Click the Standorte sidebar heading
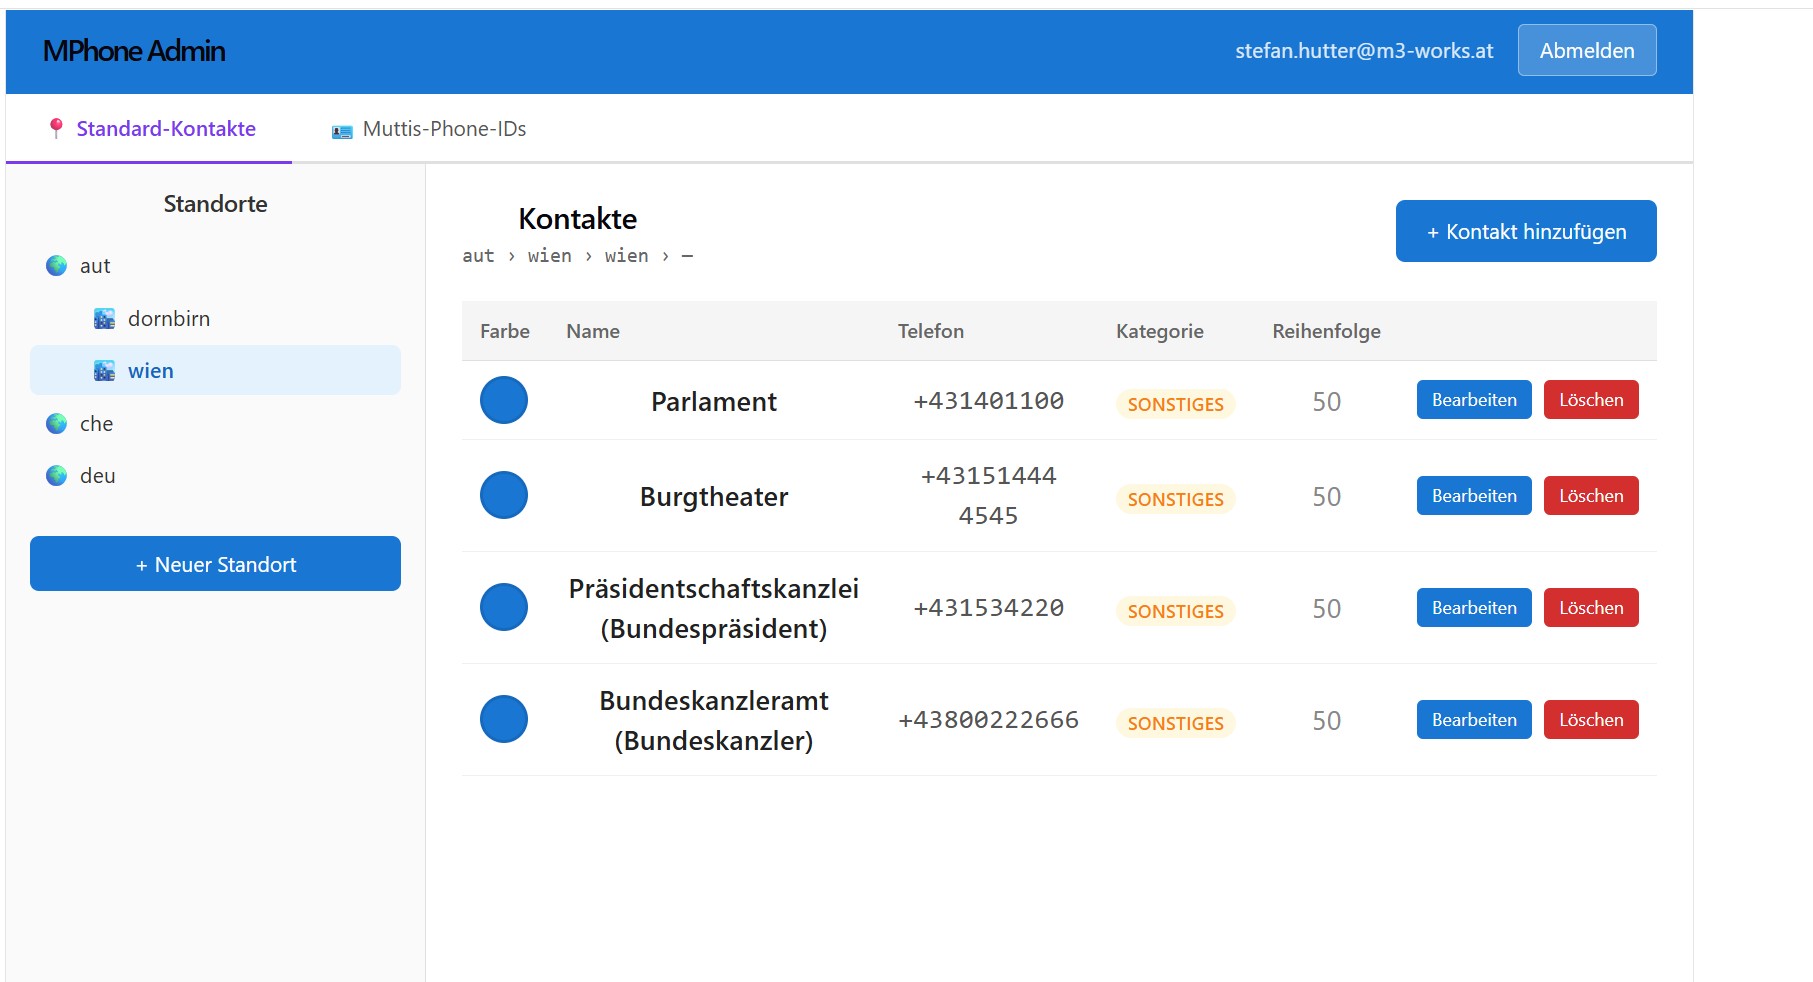The width and height of the screenshot is (1813, 982). click(x=215, y=204)
